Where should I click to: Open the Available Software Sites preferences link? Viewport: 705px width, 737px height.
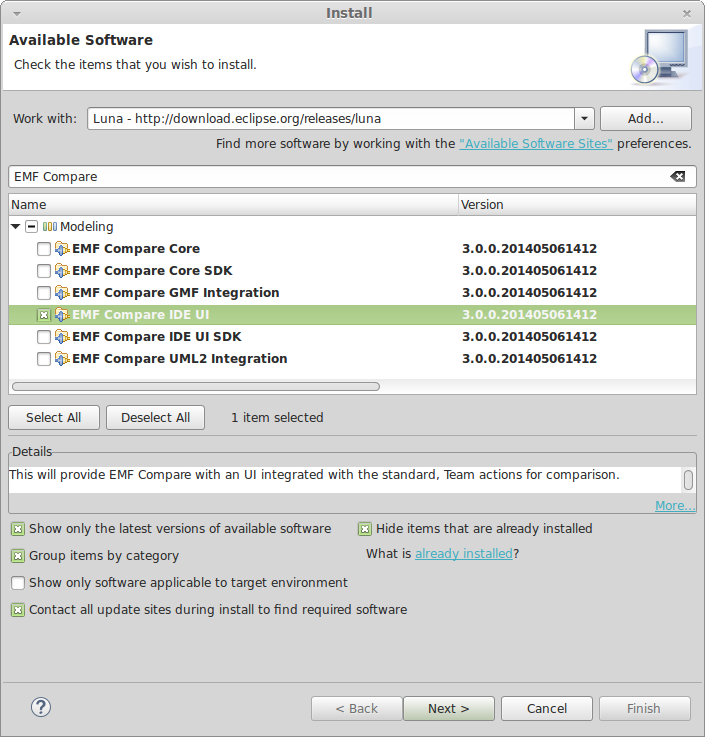536,144
